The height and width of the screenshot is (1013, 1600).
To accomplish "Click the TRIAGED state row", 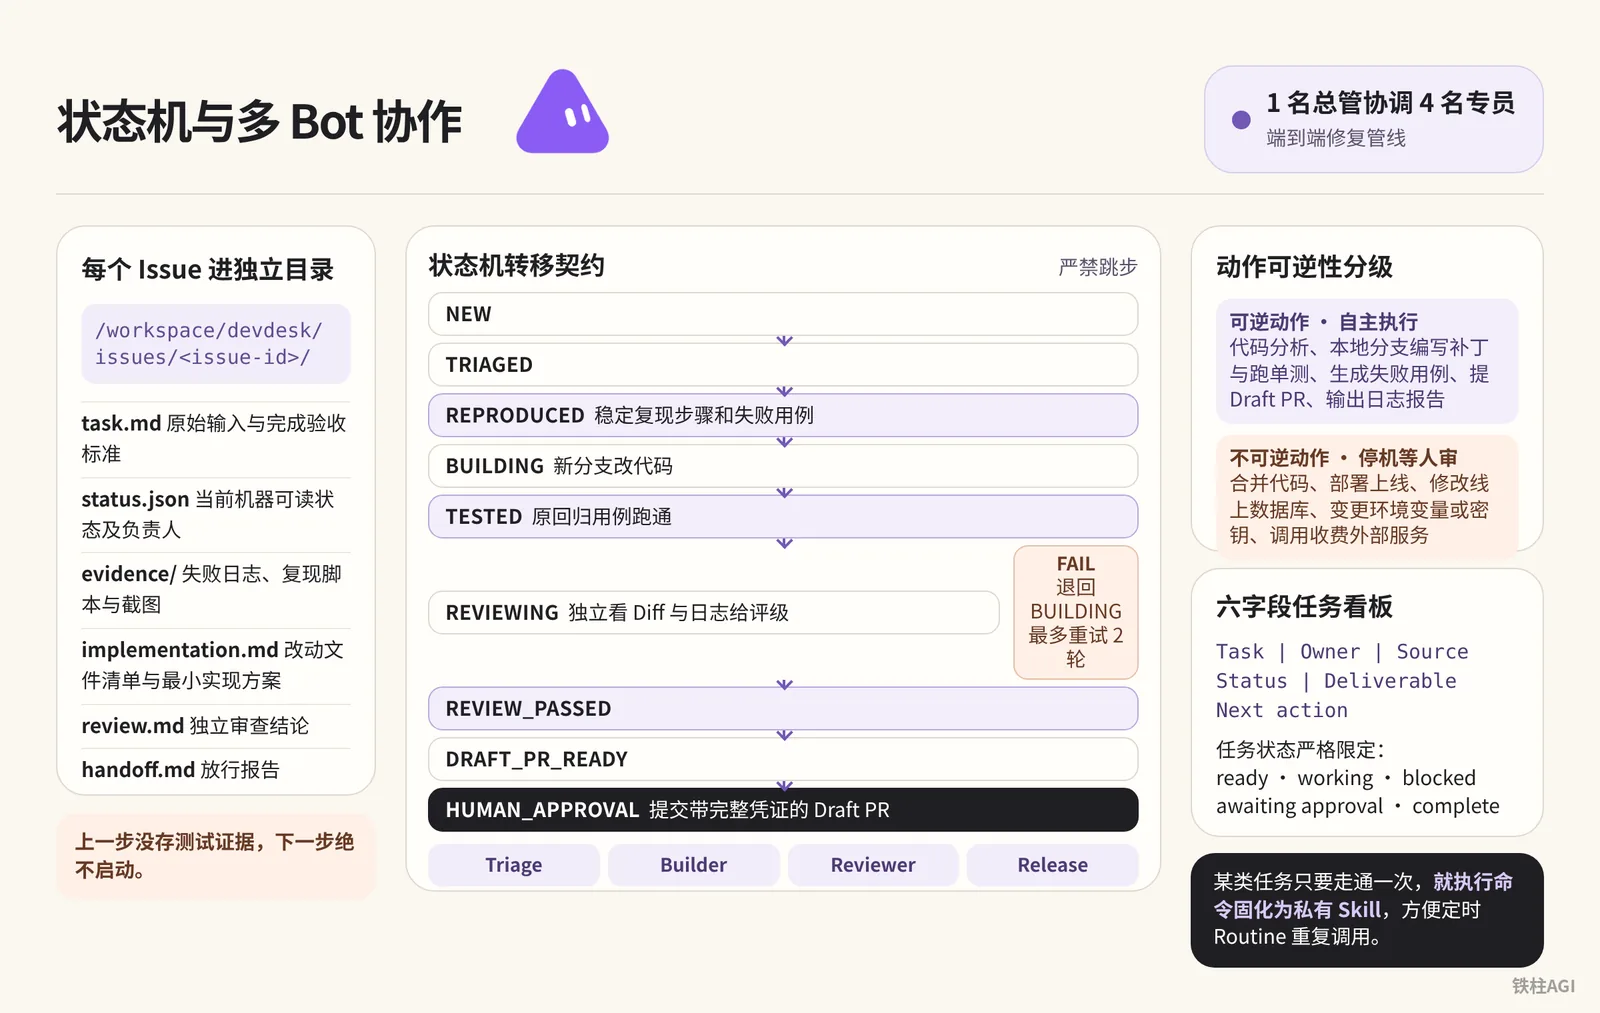I will pos(783,365).
